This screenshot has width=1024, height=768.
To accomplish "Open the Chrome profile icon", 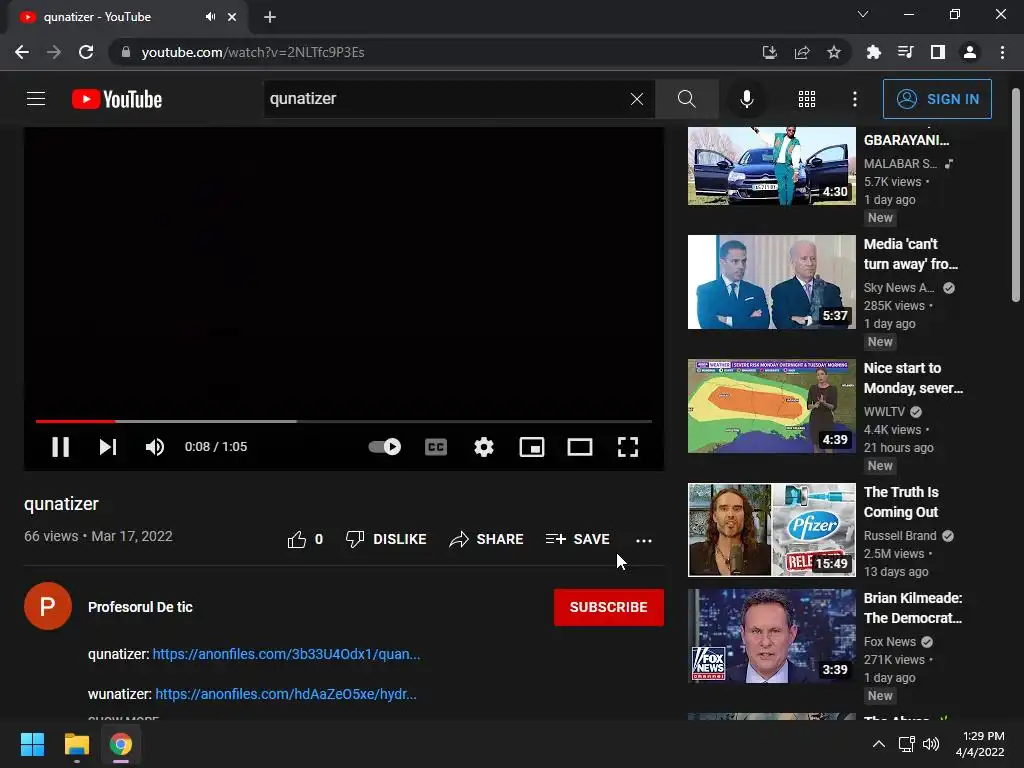I will [970, 52].
